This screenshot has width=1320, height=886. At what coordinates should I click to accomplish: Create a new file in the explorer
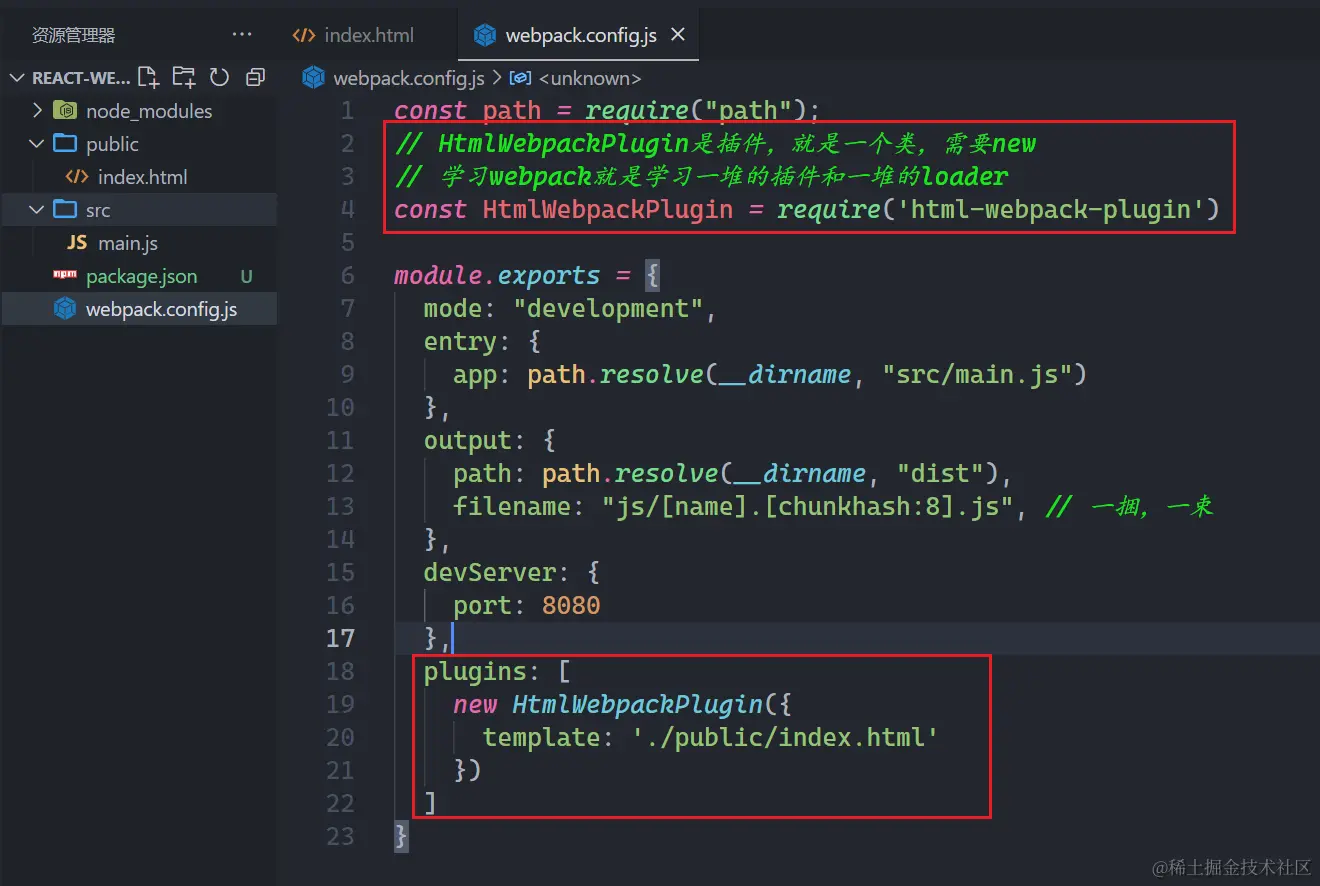(x=148, y=77)
